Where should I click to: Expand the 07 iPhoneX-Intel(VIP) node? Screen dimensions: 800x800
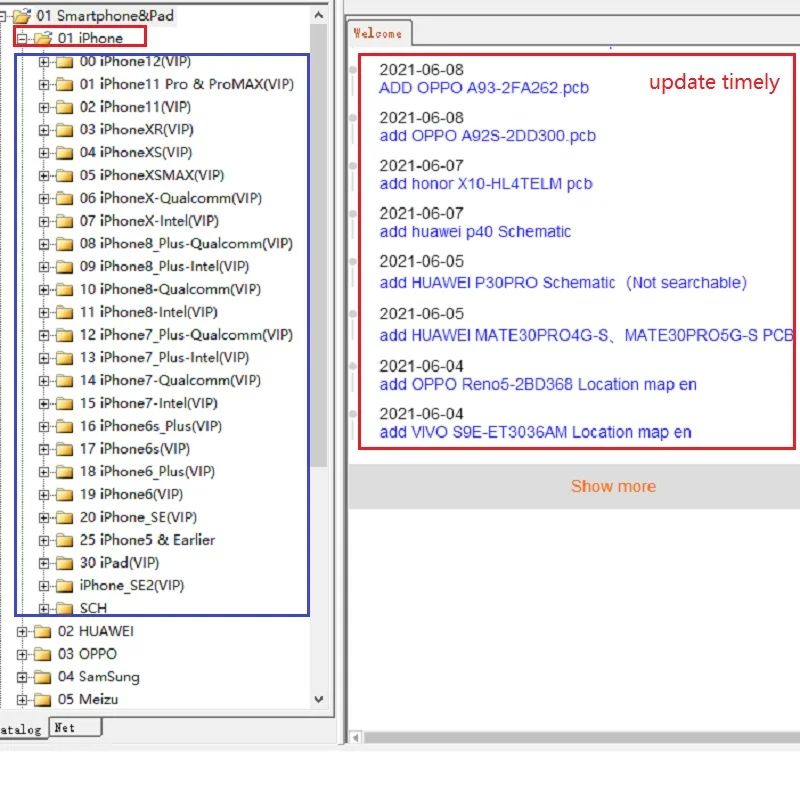point(44,221)
